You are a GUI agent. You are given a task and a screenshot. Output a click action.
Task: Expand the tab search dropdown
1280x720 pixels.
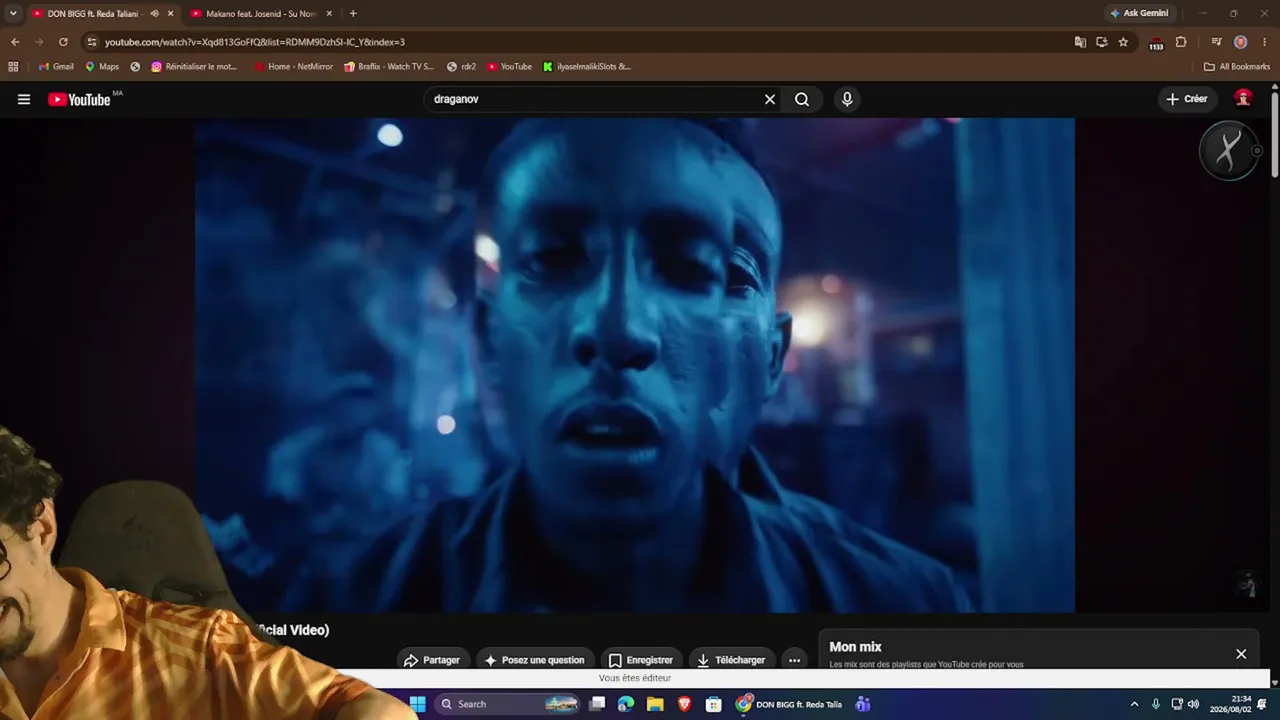pyautogui.click(x=13, y=14)
